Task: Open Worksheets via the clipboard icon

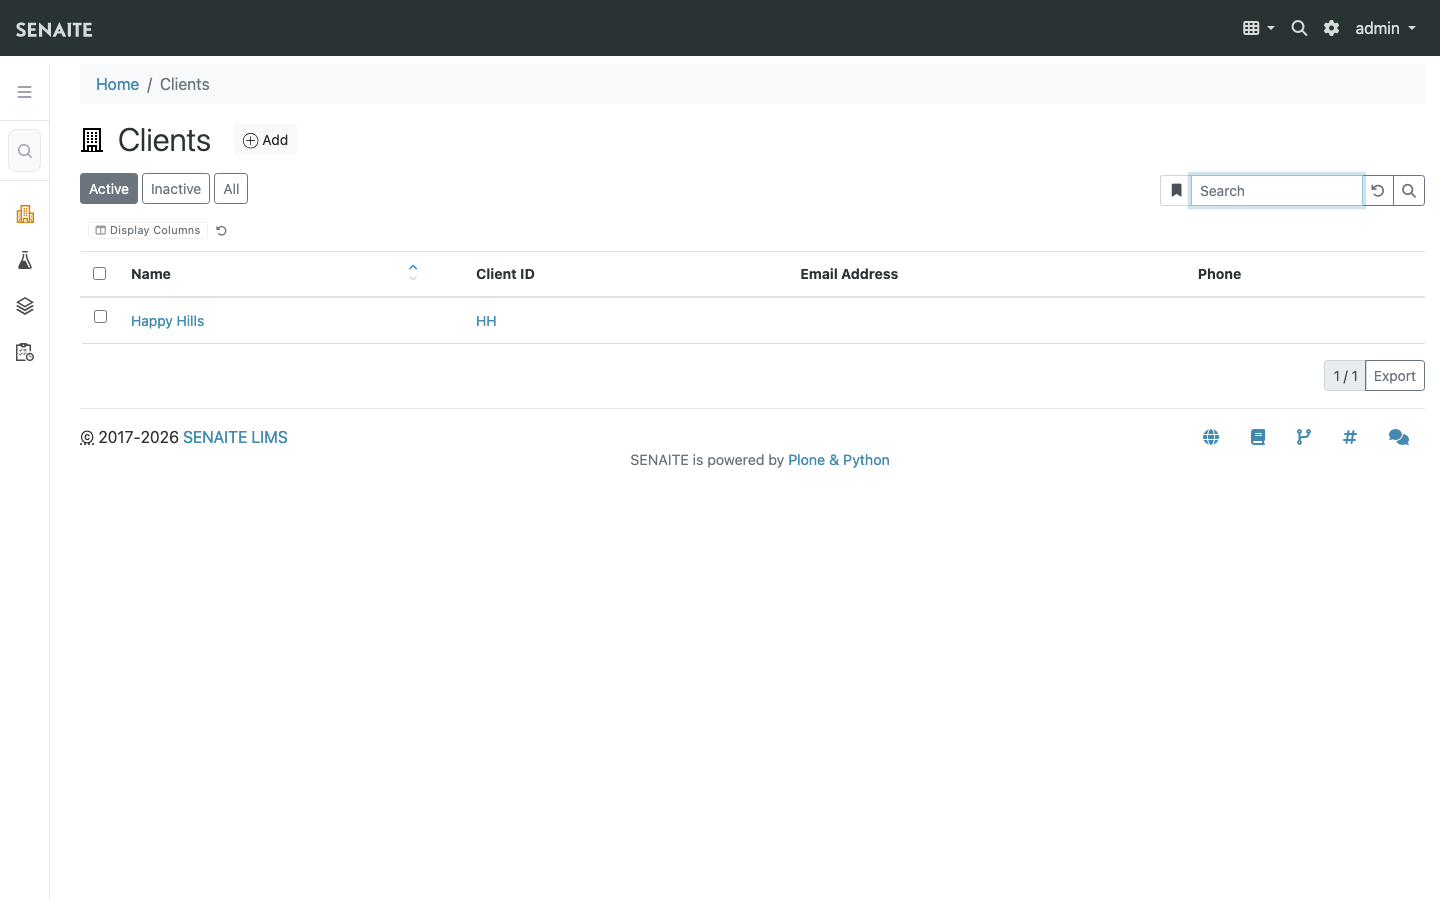Action: point(25,352)
